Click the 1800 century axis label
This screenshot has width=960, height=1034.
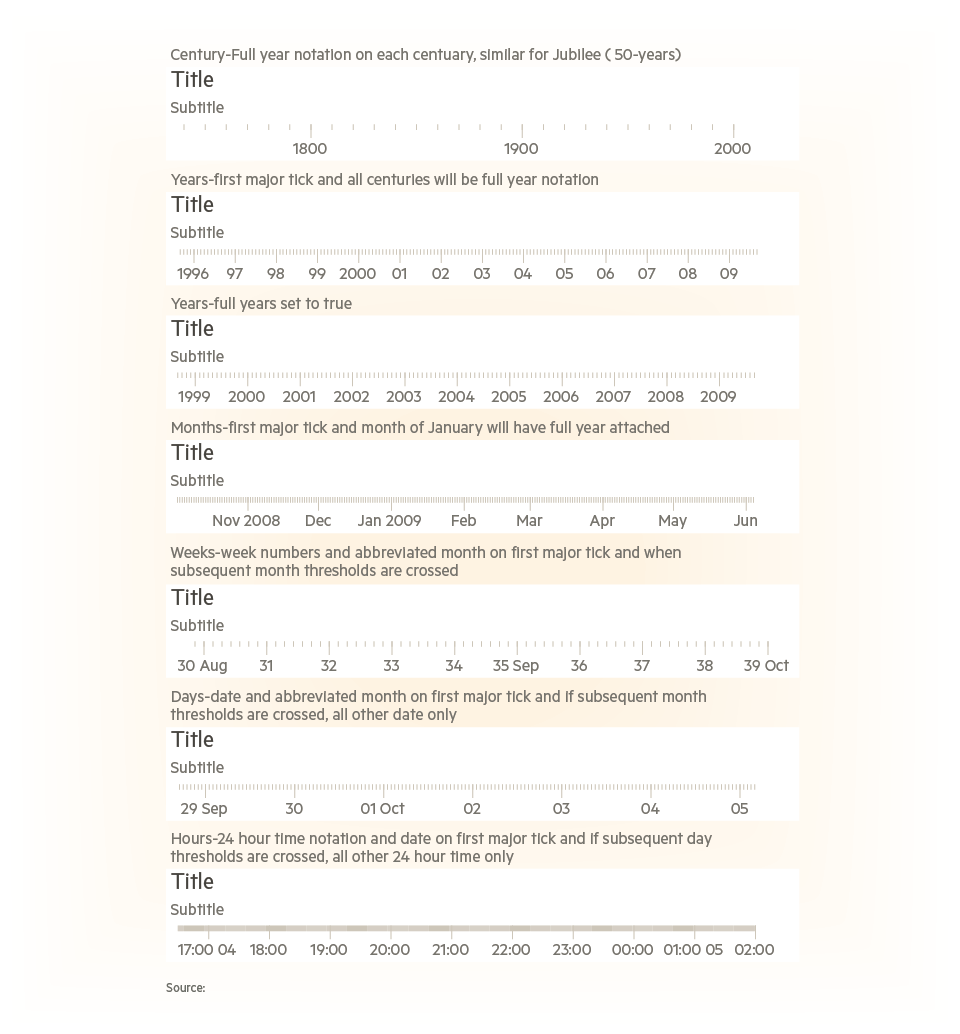click(310, 148)
